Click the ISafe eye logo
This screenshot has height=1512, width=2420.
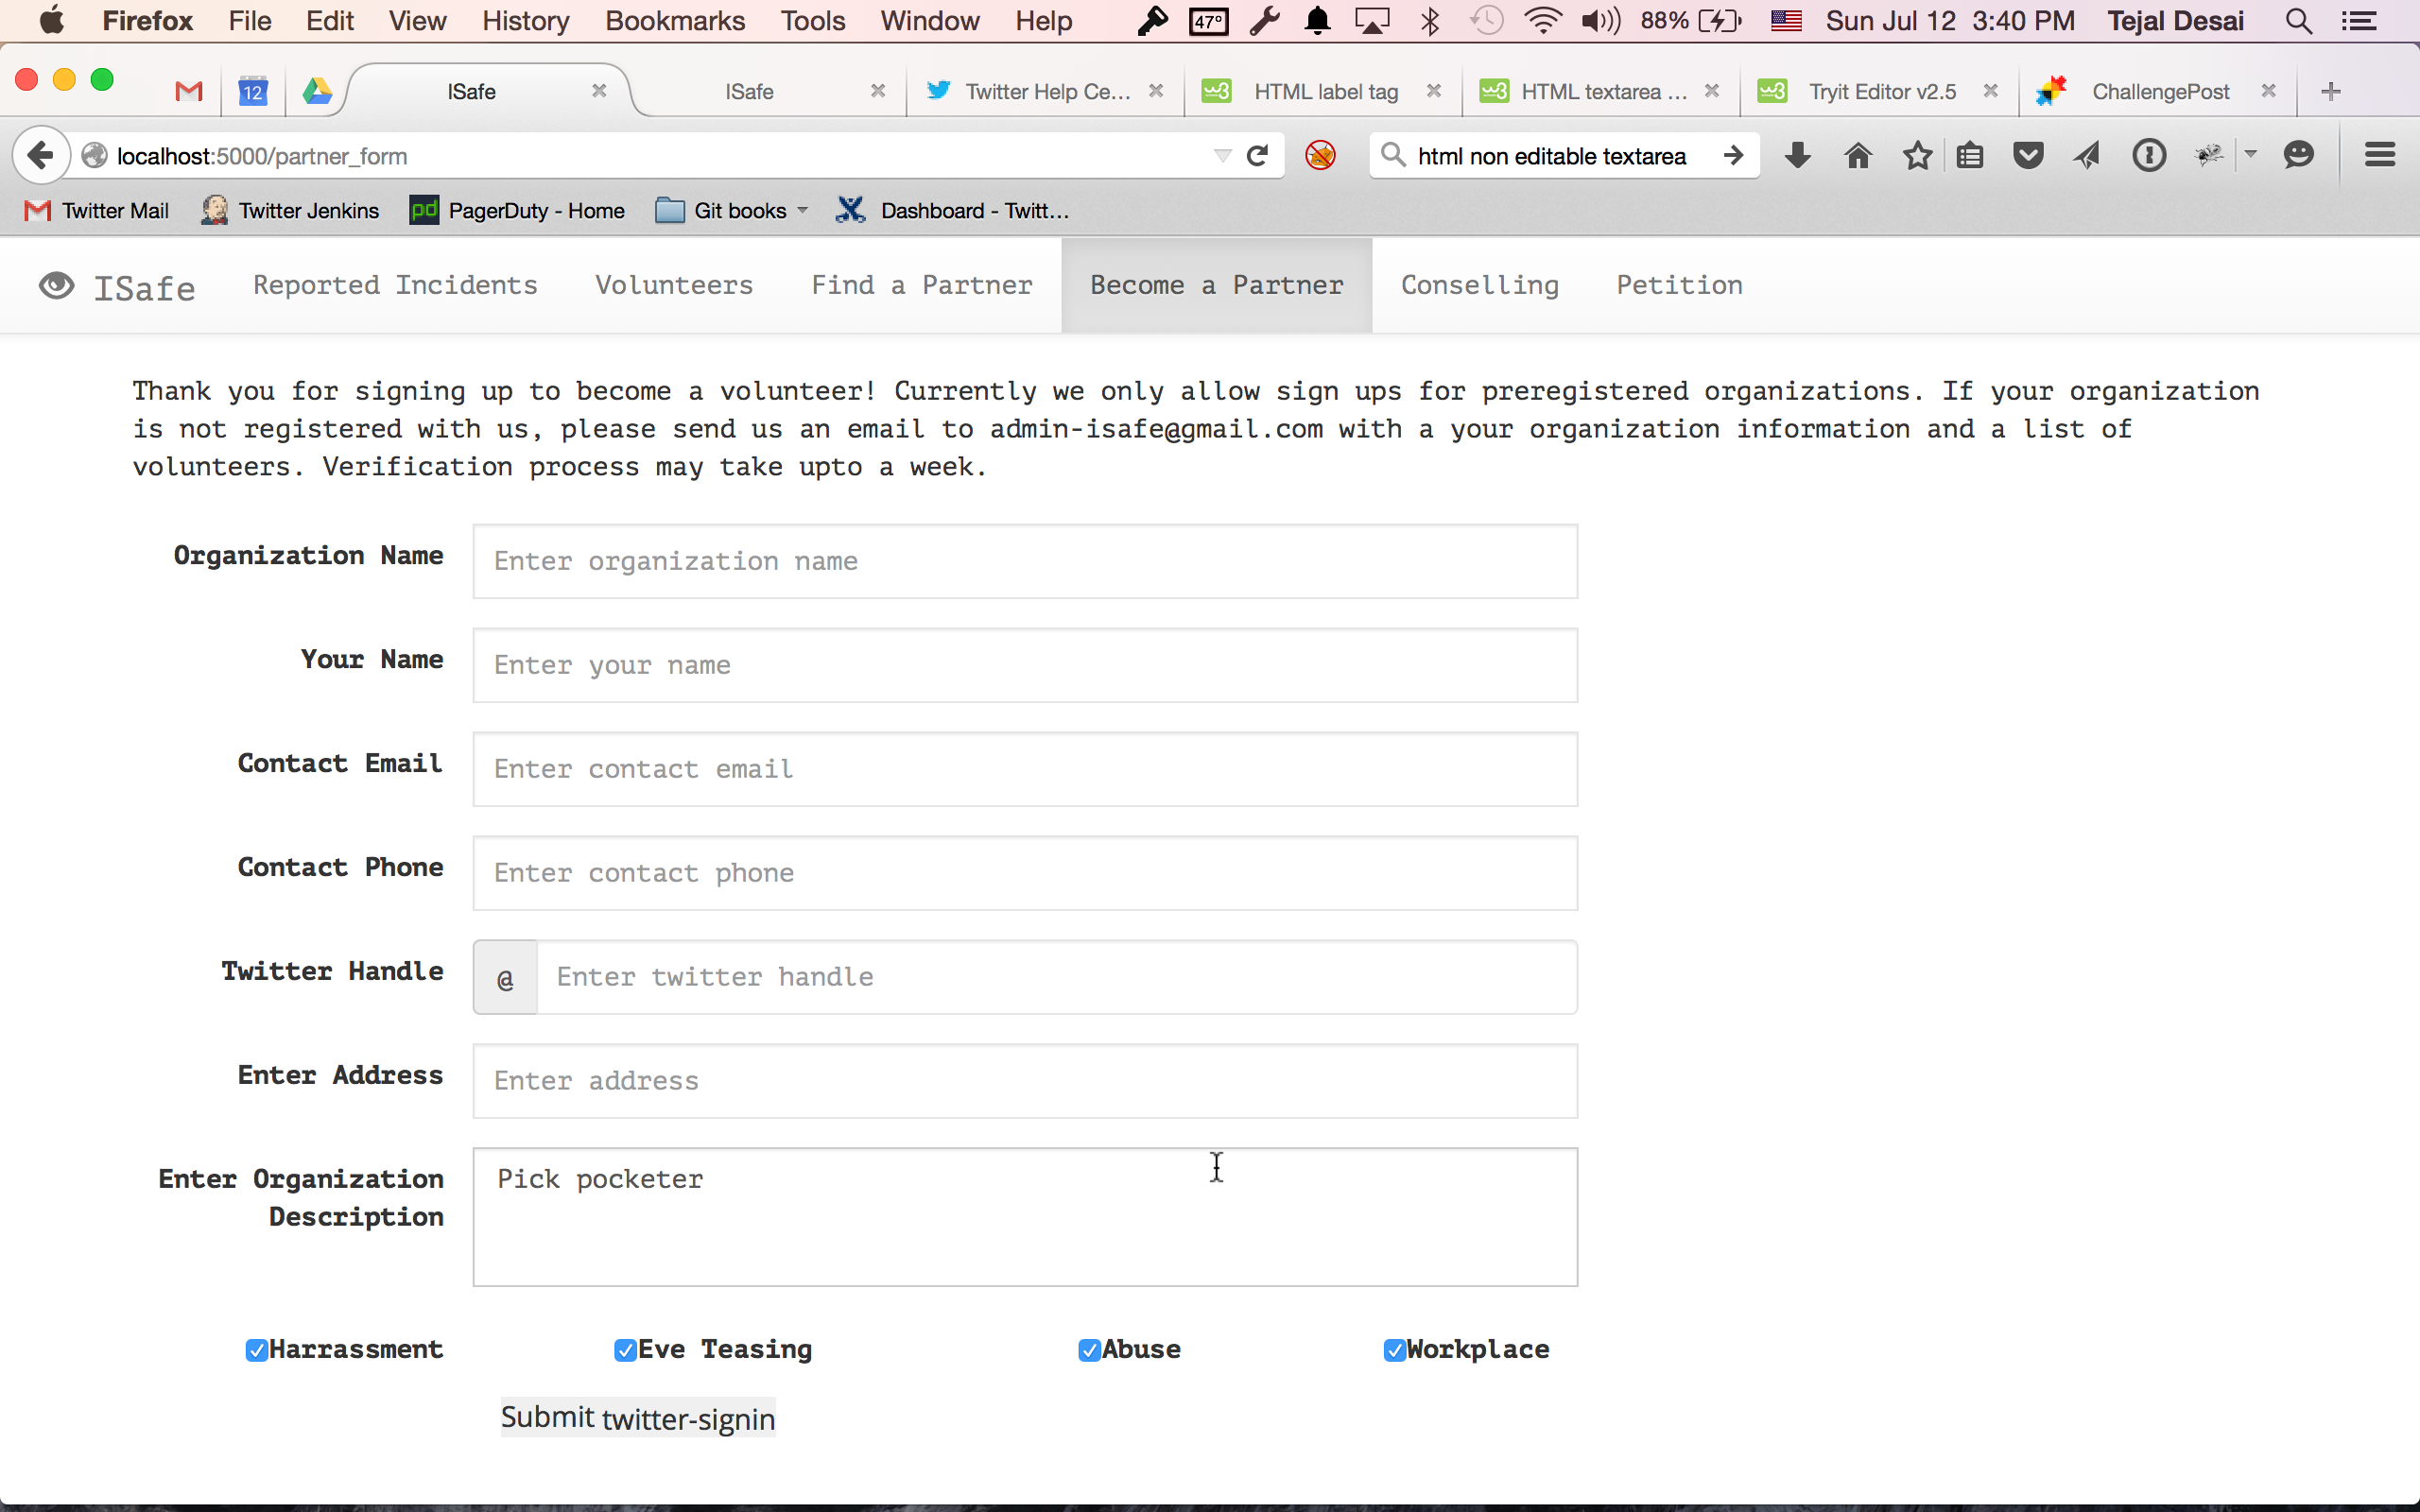point(57,286)
